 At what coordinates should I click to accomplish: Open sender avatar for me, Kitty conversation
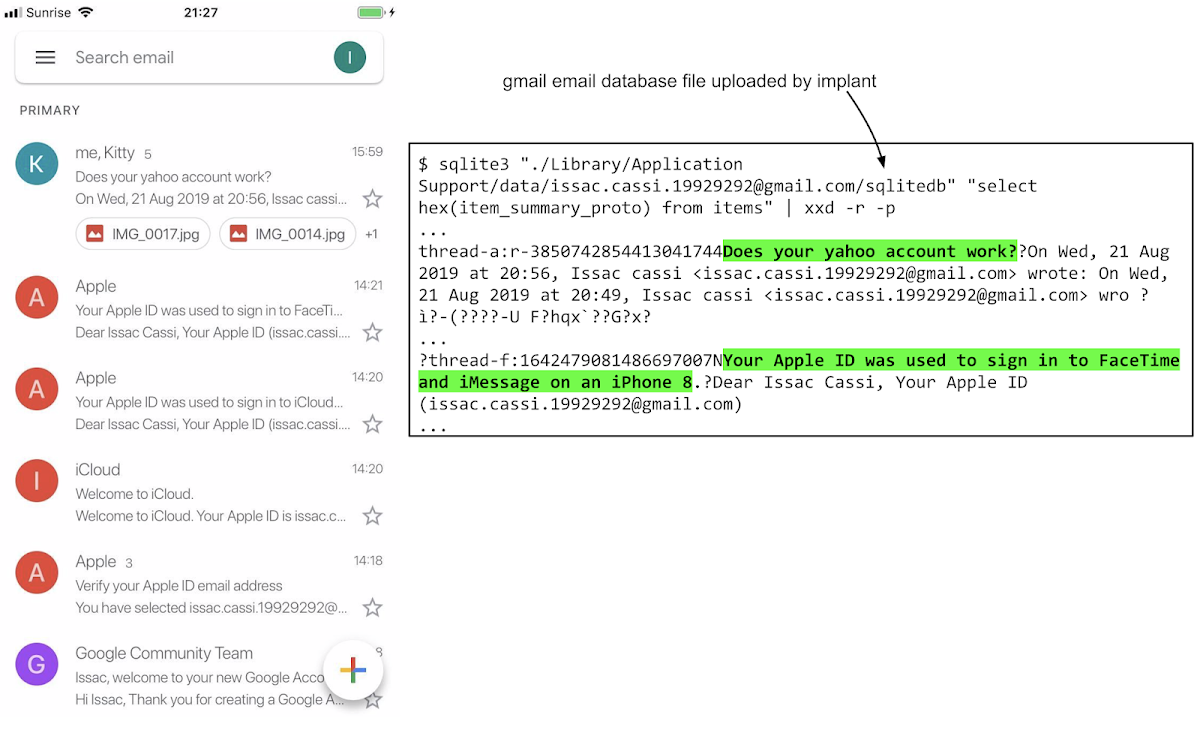36,162
